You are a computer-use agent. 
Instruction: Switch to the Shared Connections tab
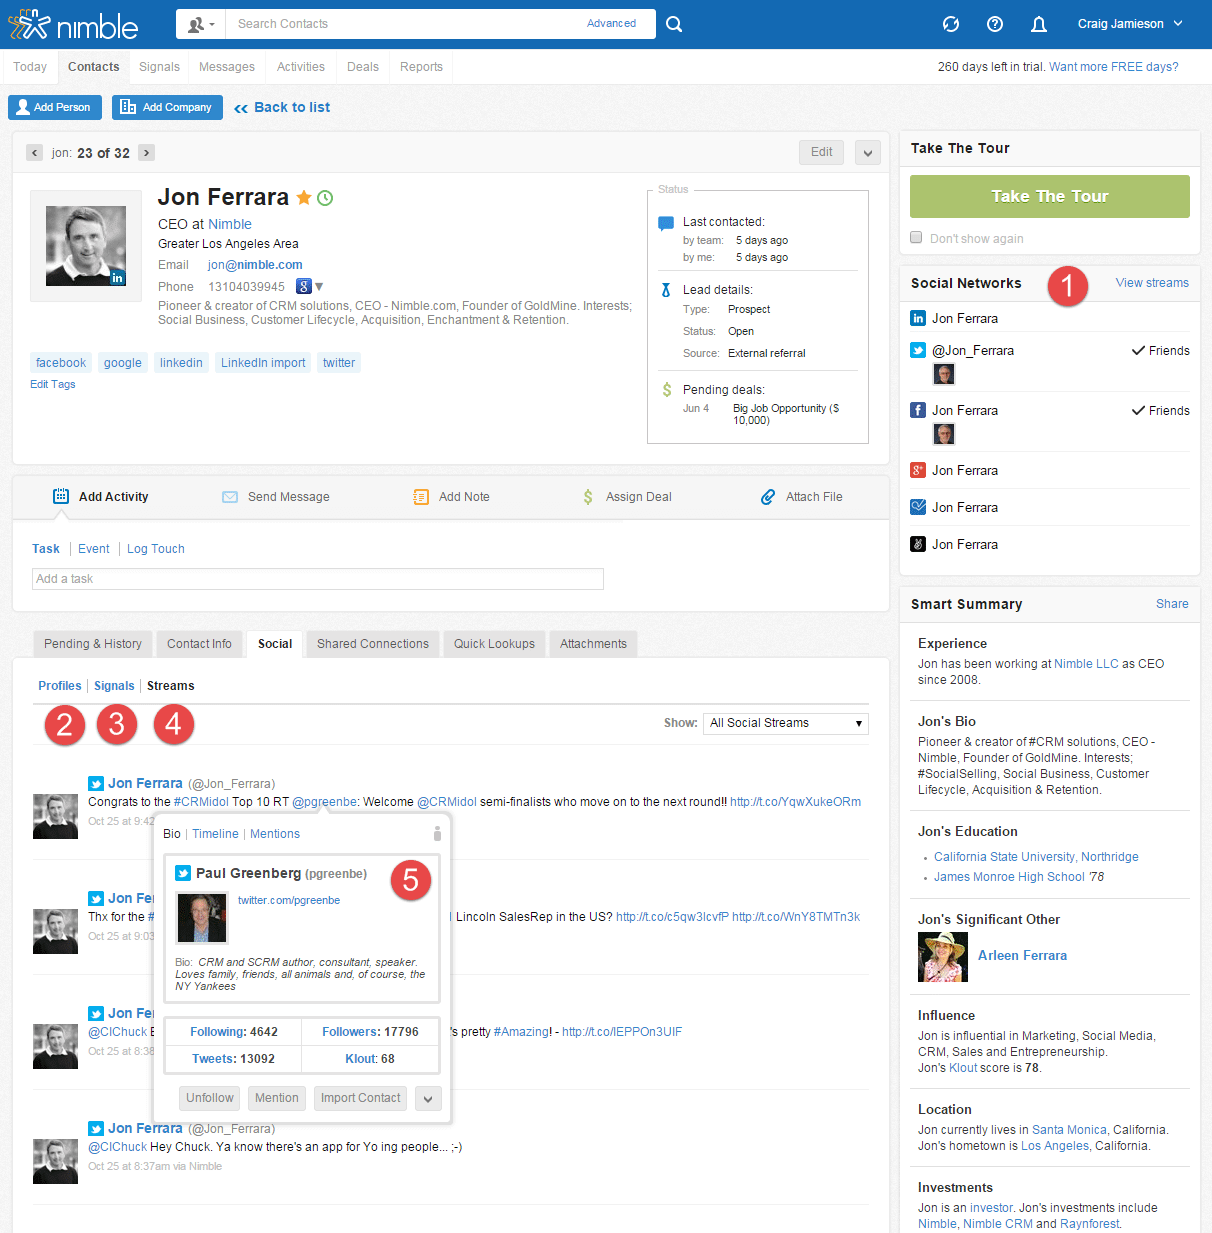372,644
